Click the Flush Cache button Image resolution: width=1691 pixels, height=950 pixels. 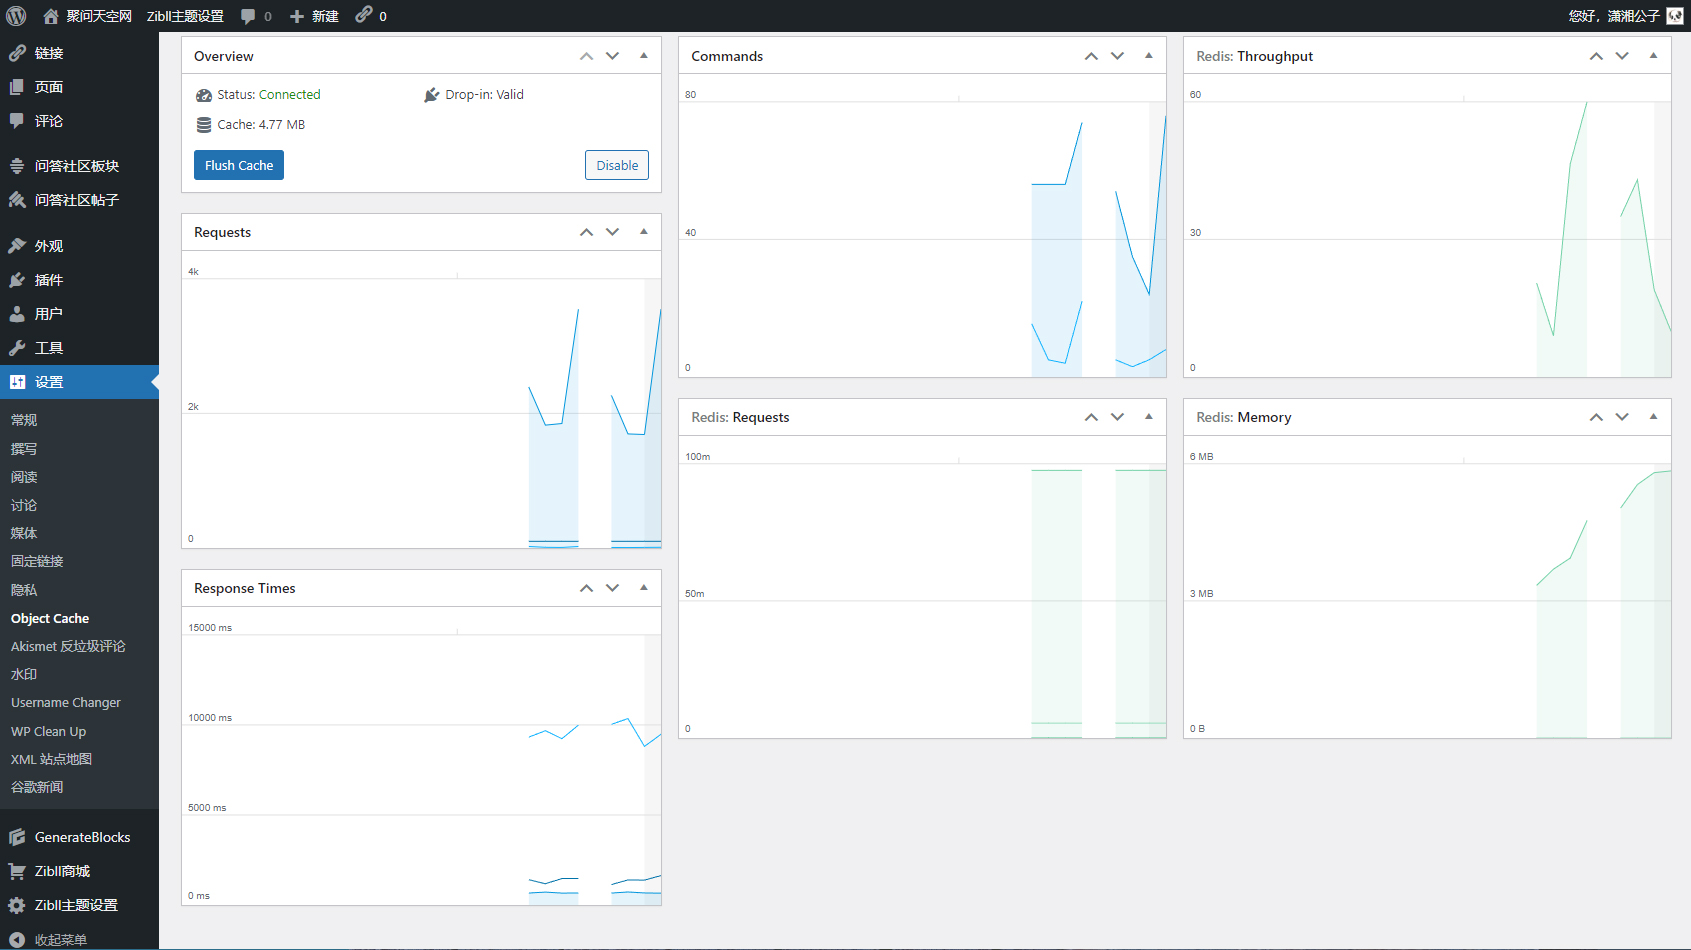pyautogui.click(x=239, y=165)
